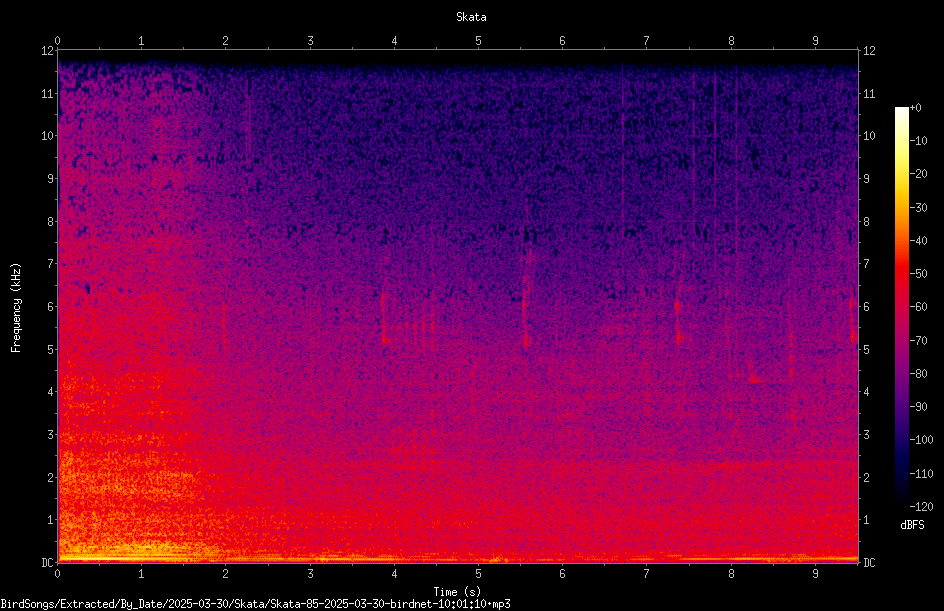This screenshot has height=611, width=944.
Task: Click the dBFS color scale bar
Action: click(901, 306)
